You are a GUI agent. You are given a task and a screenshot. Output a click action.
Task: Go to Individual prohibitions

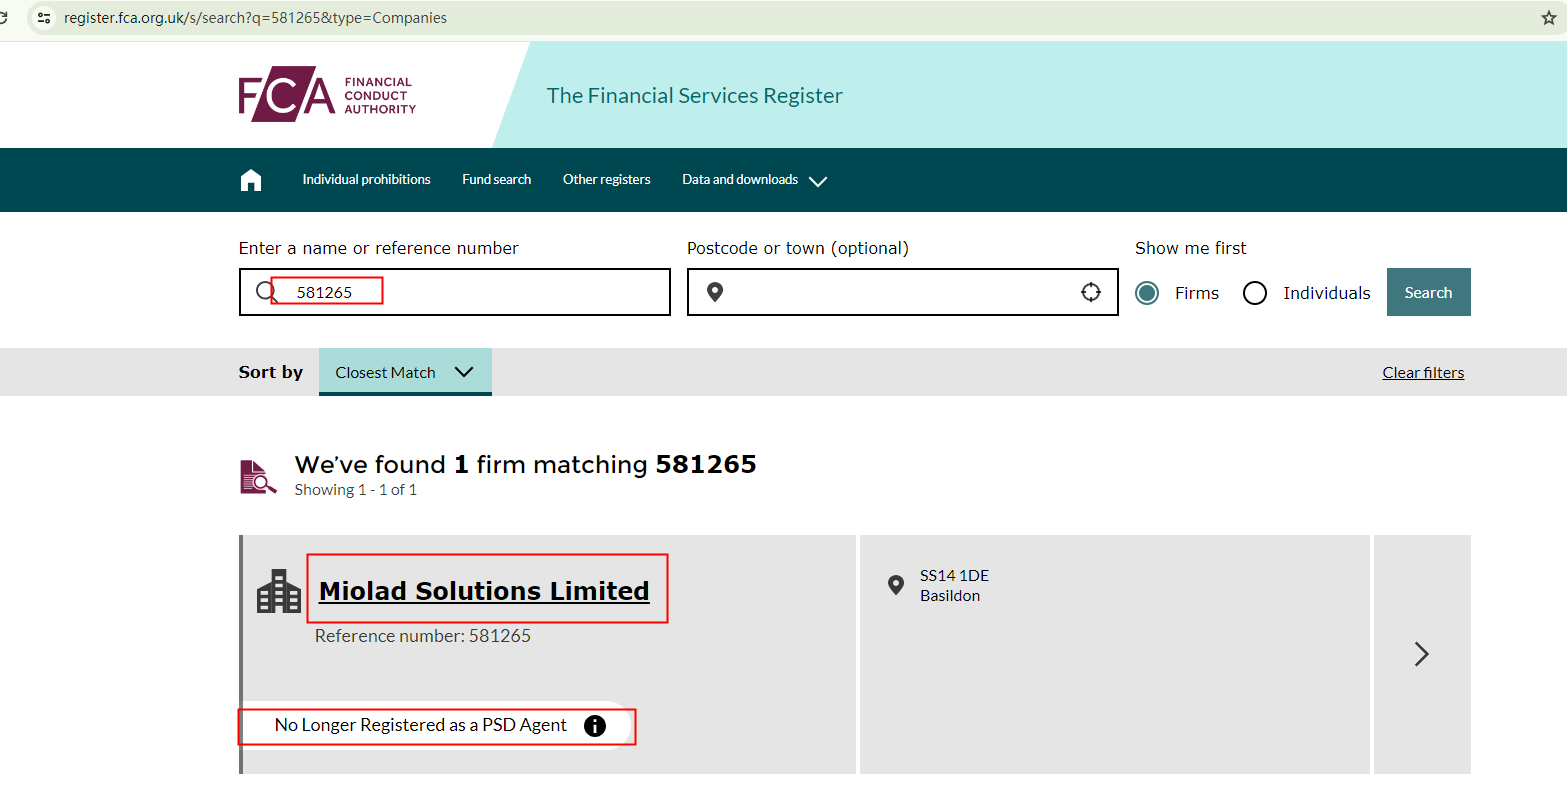click(366, 180)
